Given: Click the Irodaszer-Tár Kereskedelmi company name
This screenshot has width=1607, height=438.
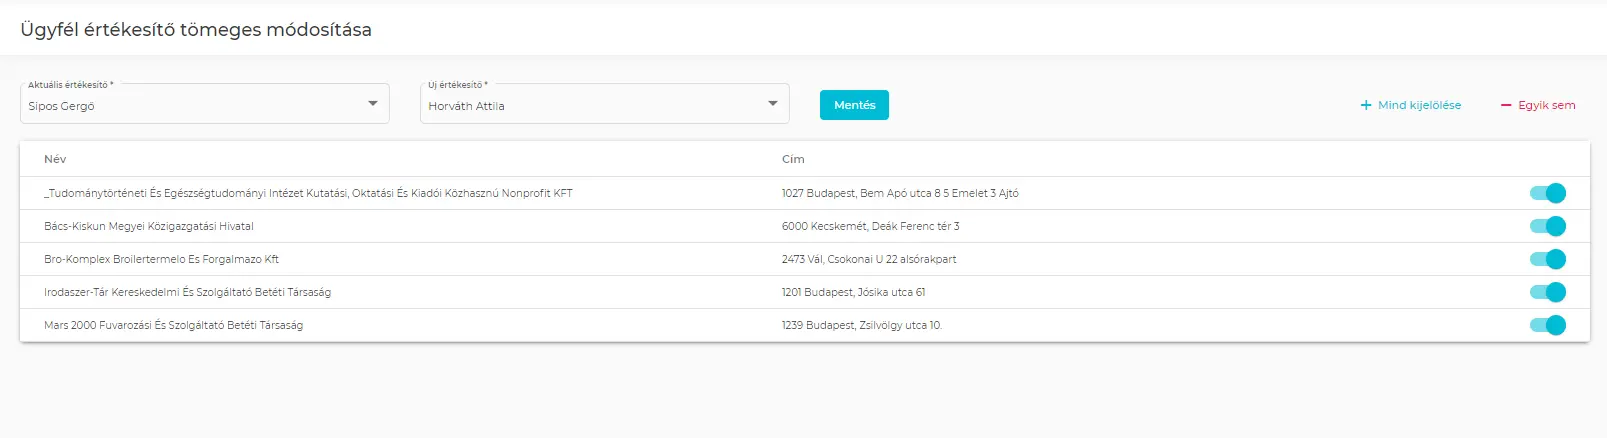Looking at the screenshot, I should pyautogui.click(x=187, y=292).
